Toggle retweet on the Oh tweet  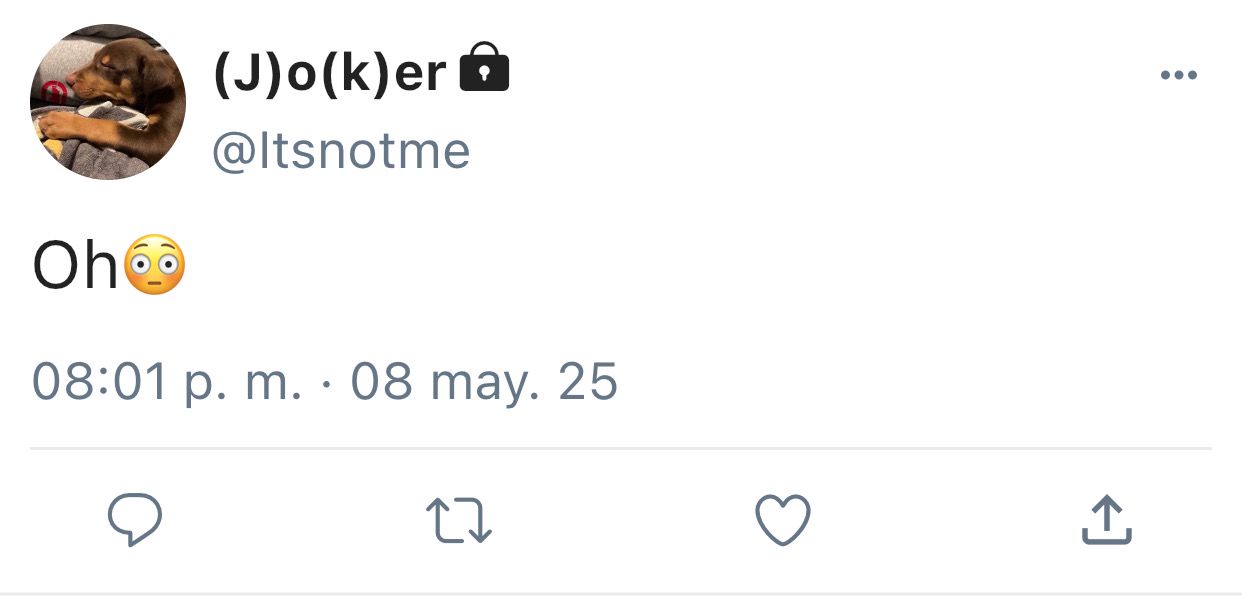(459, 522)
